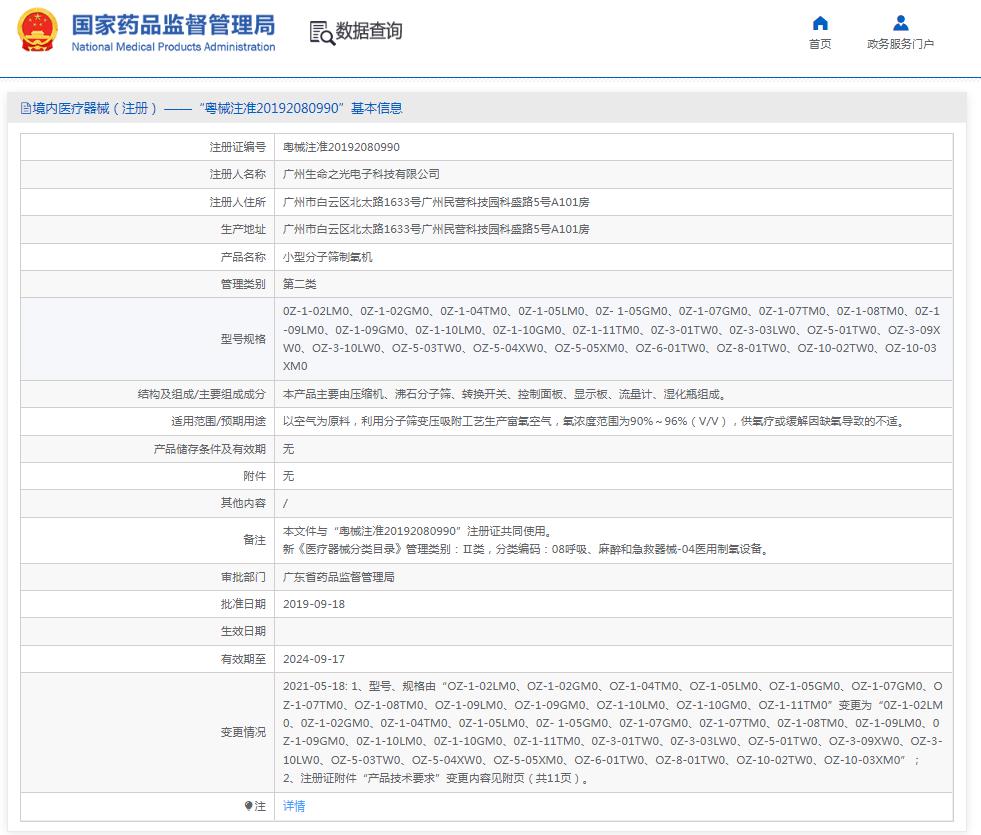
Task: Open the 首页 text link
Action: (820, 44)
